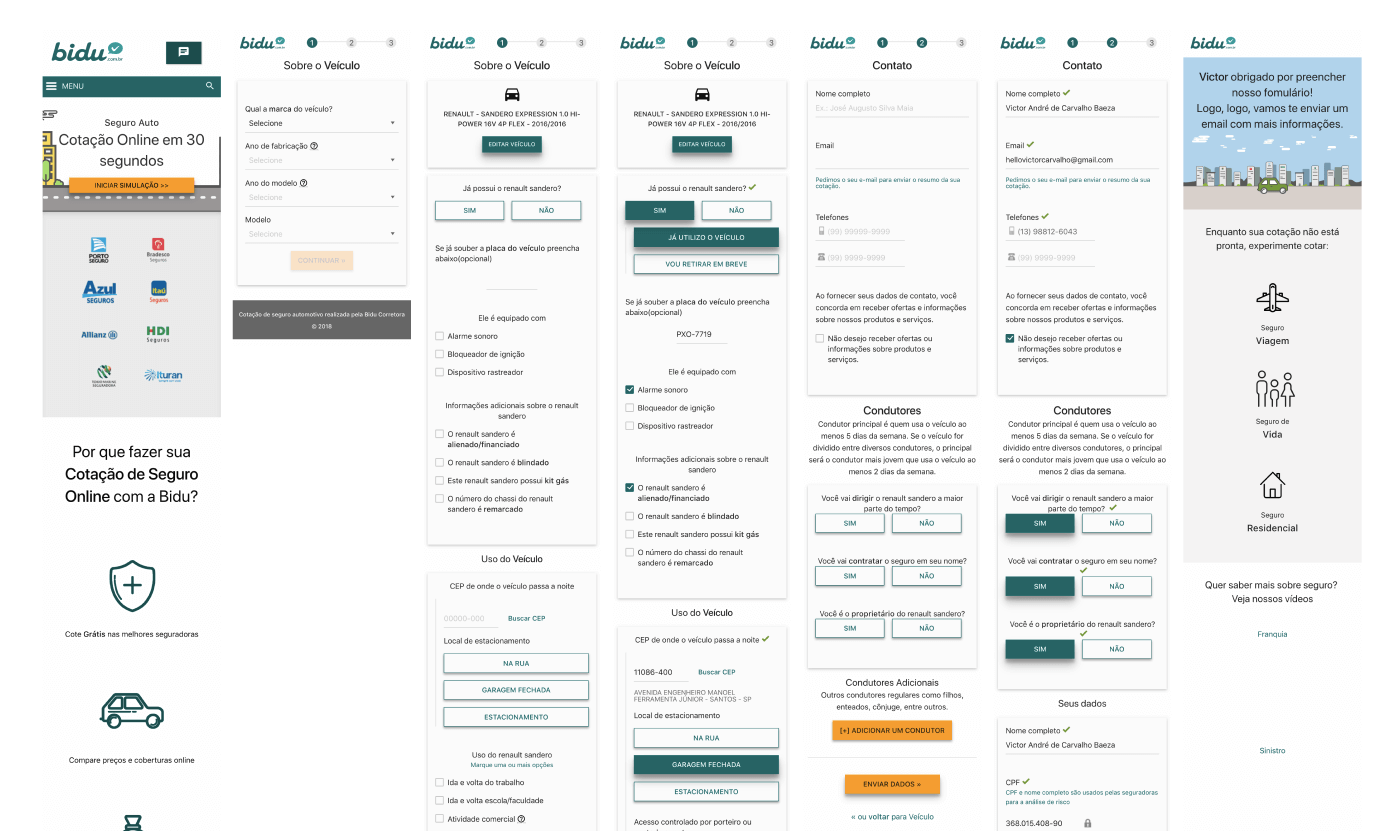Image resolution: width=1399 pixels, height=831 pixels.
Task: Click help icon beside Atividade comercial
Action: [521, 819]
